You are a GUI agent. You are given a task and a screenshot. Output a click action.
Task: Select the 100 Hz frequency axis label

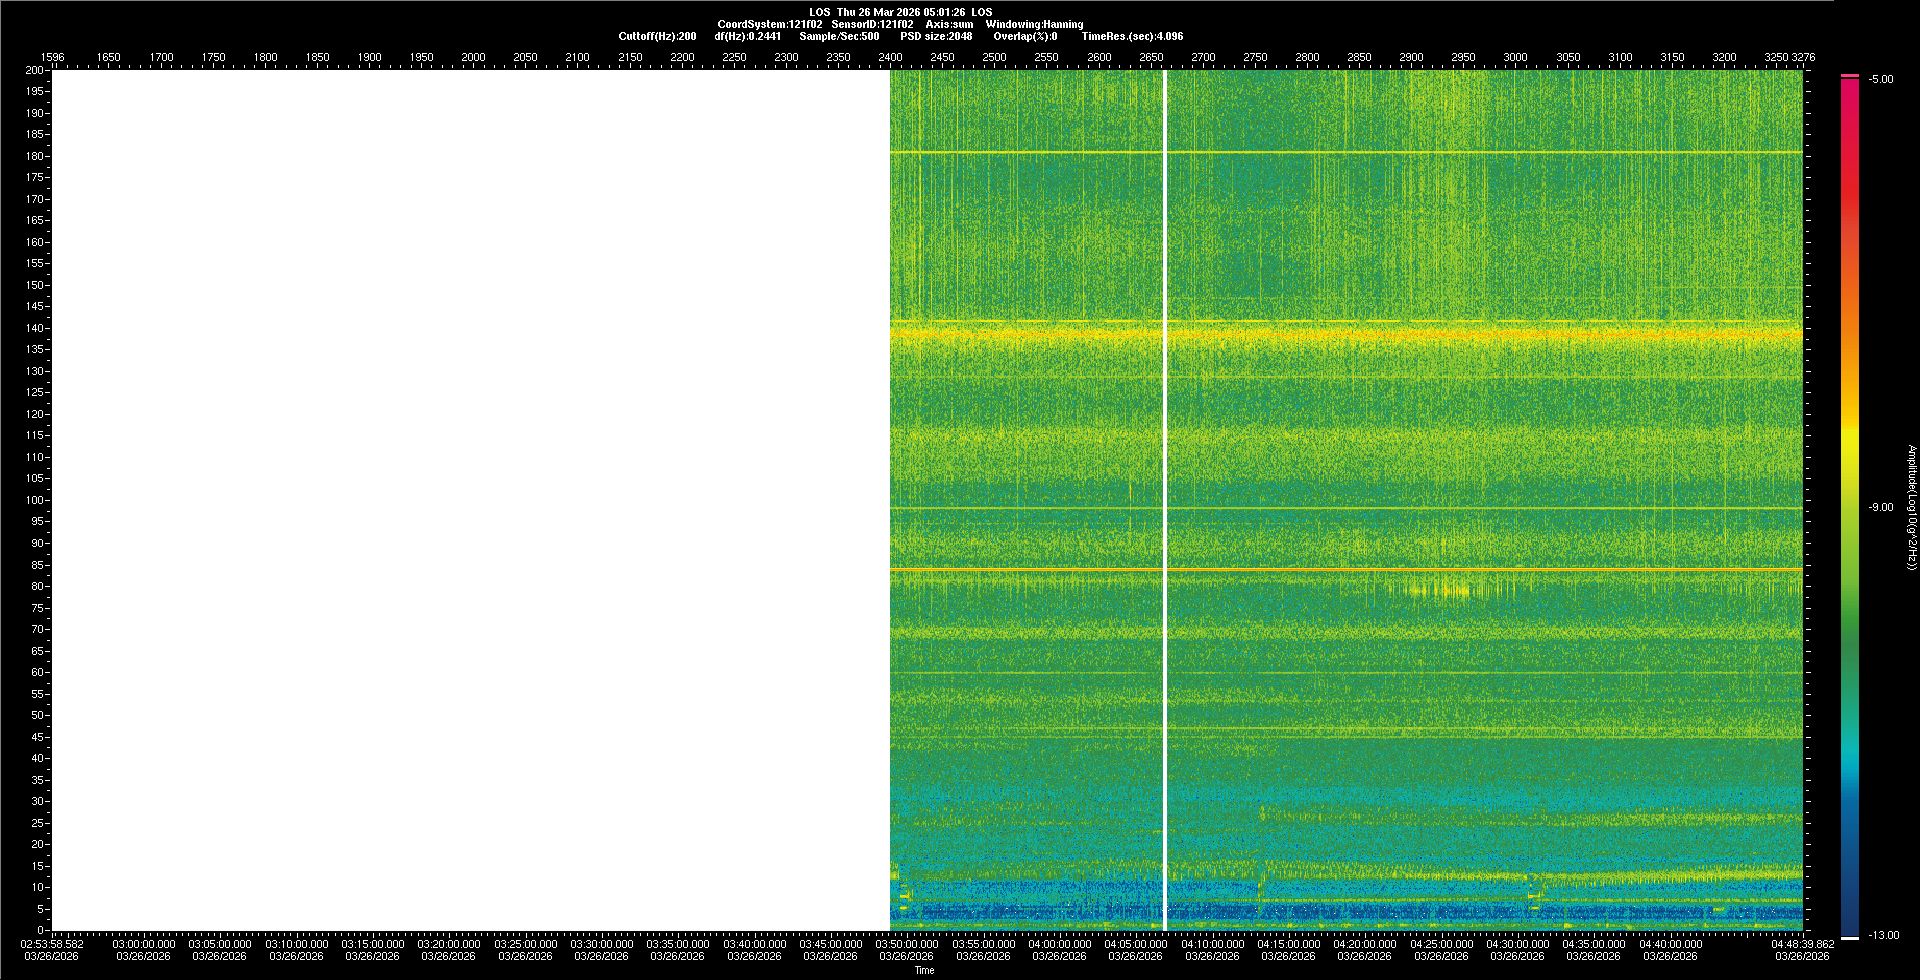[34, 500]
